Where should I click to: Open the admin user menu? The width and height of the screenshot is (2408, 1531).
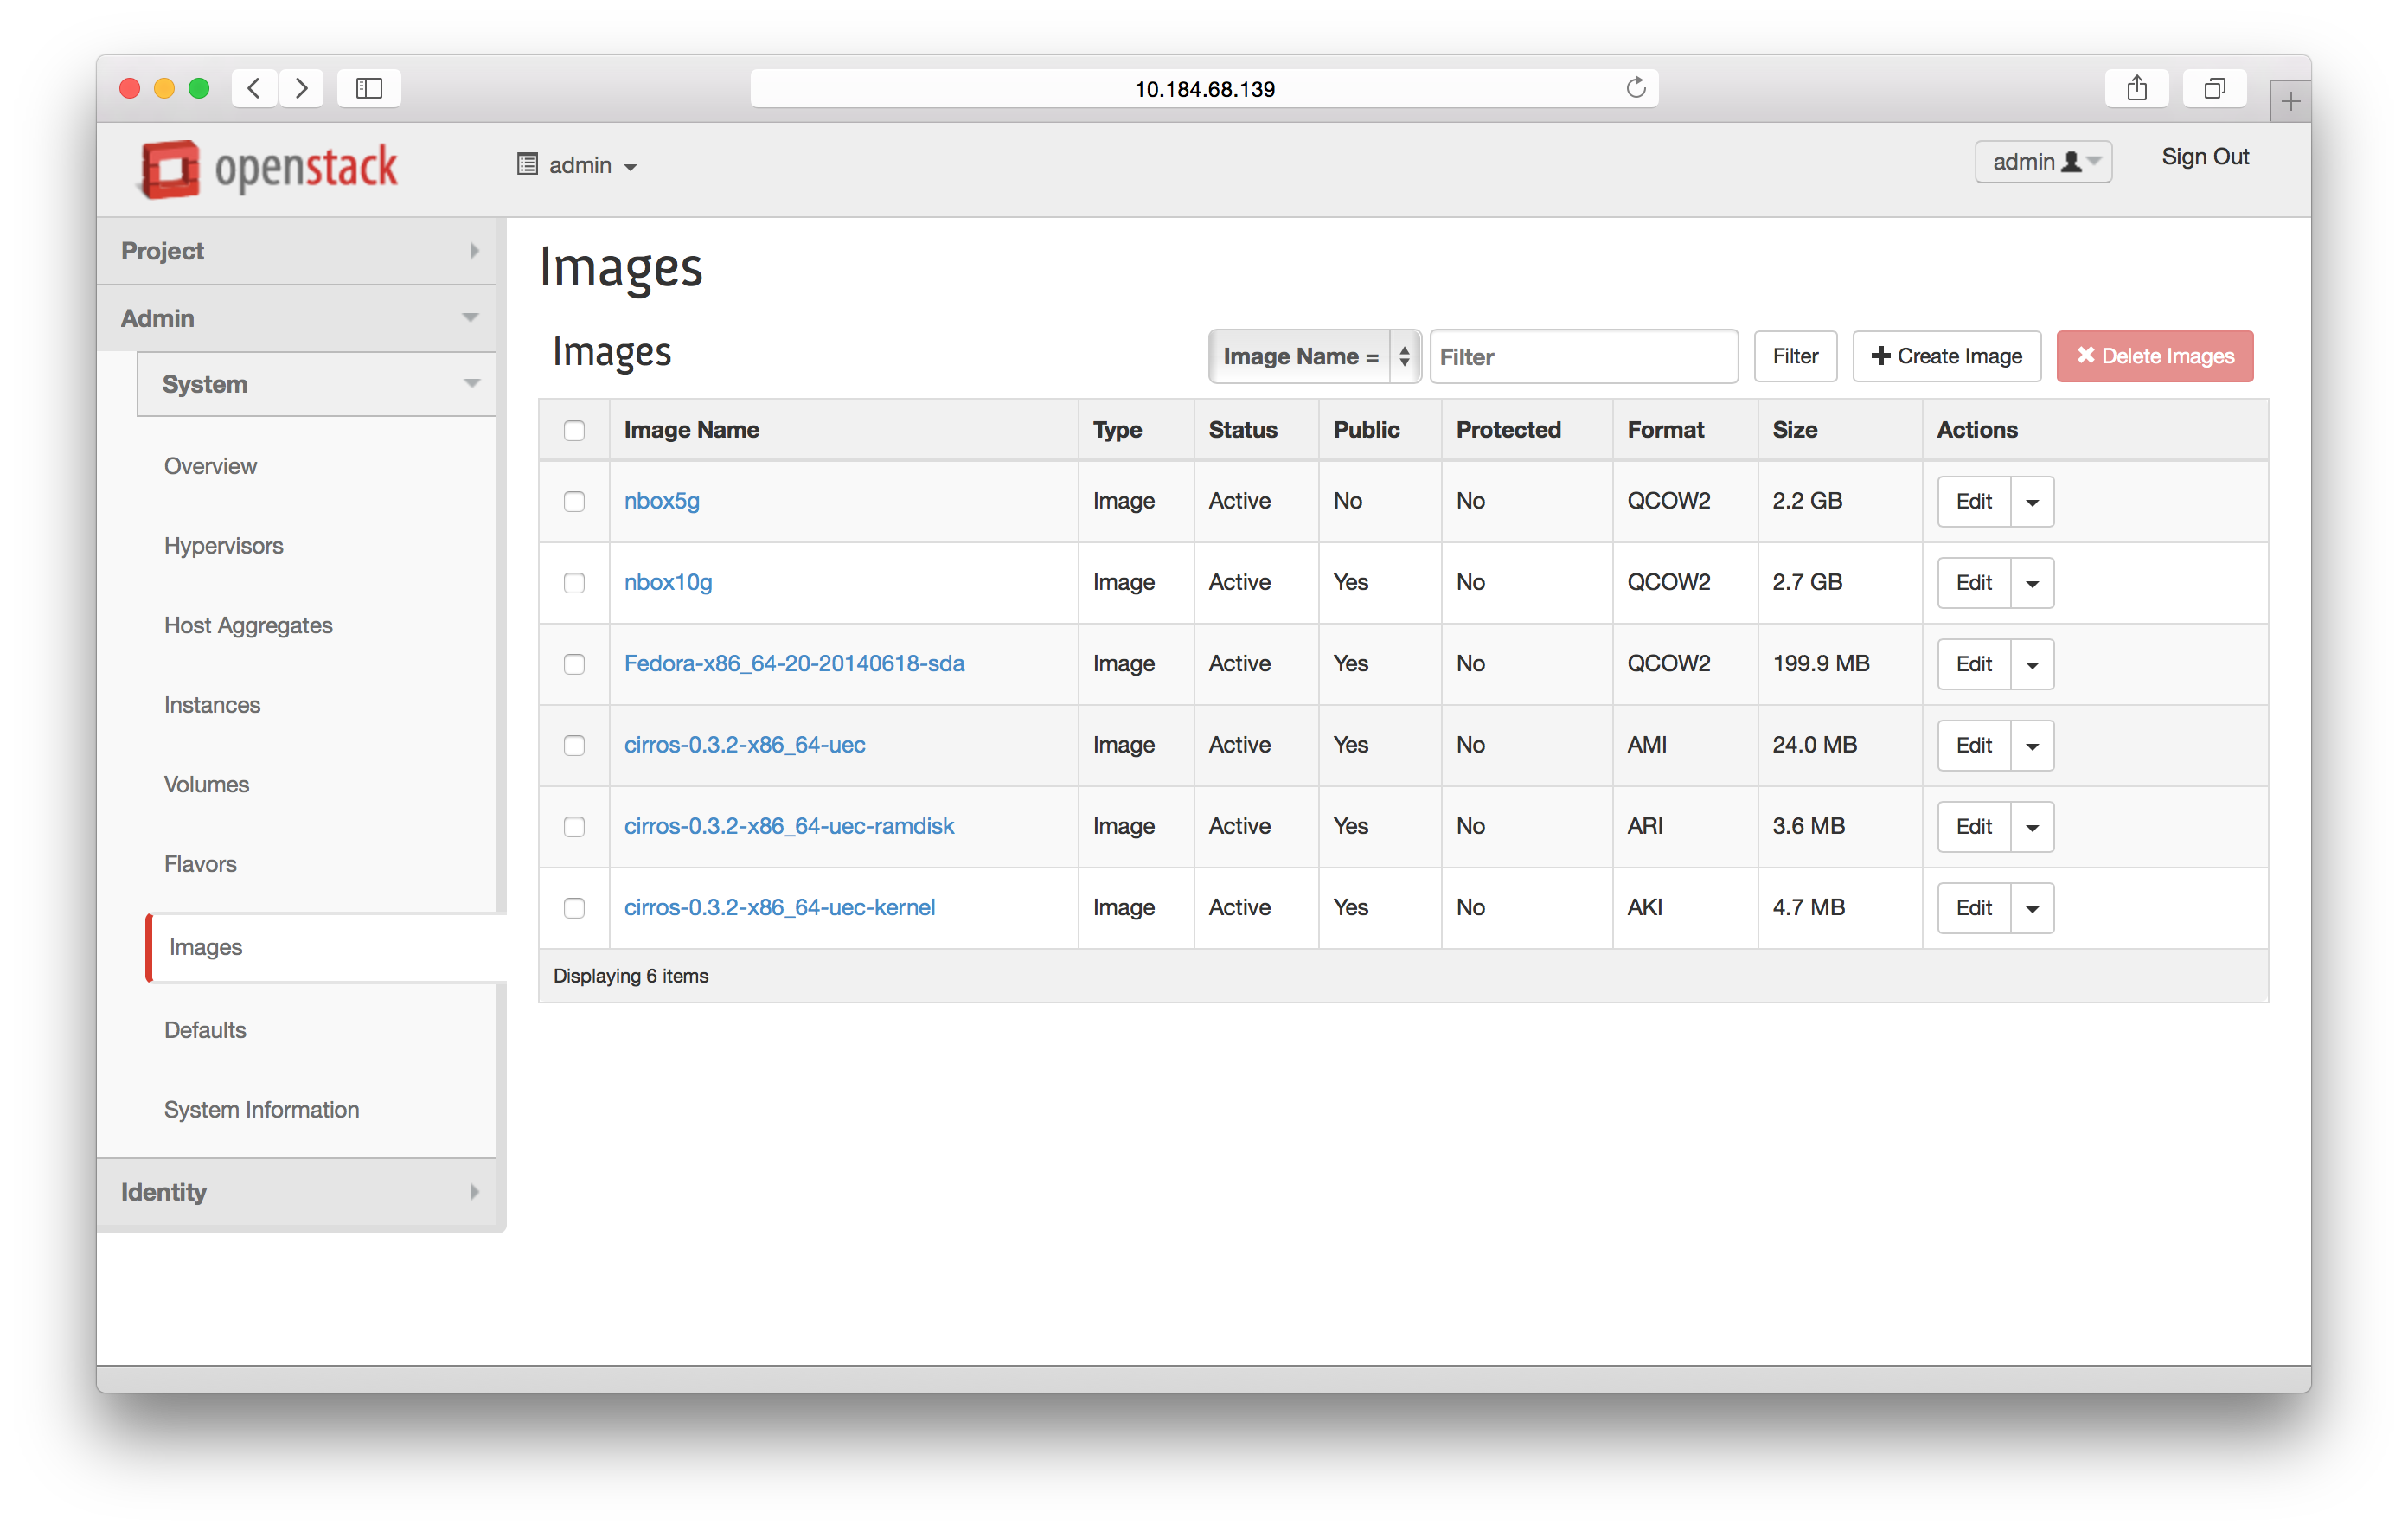[2043, 162]
